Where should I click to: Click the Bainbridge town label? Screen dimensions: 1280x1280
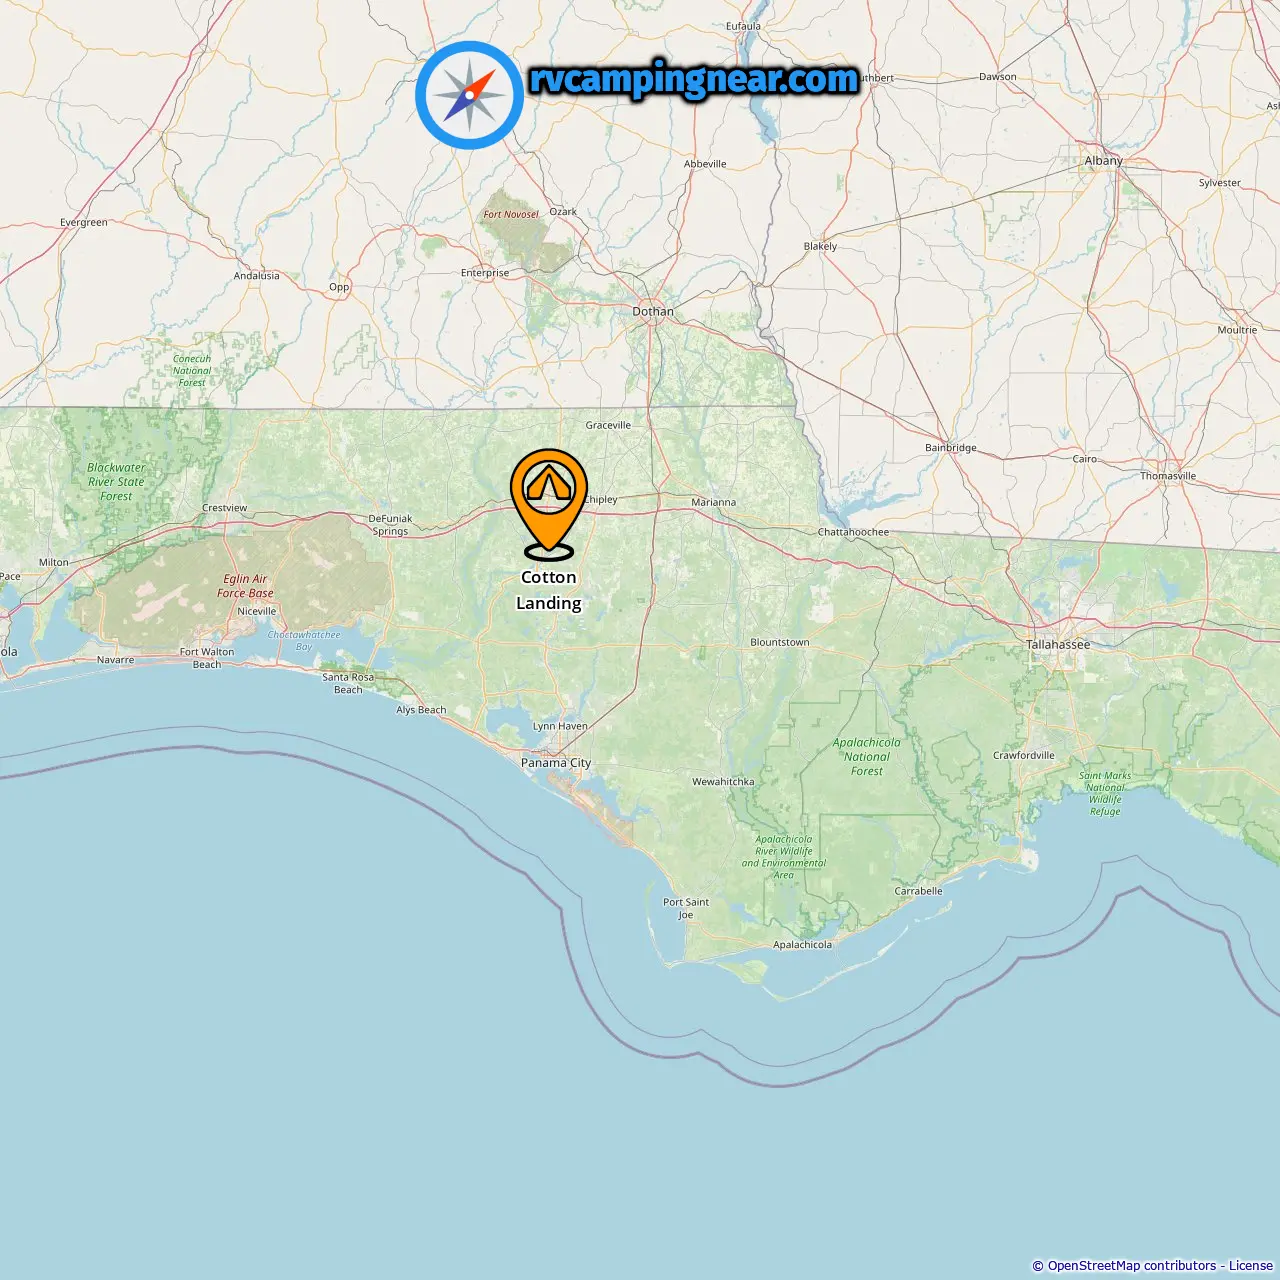(951, 447)
